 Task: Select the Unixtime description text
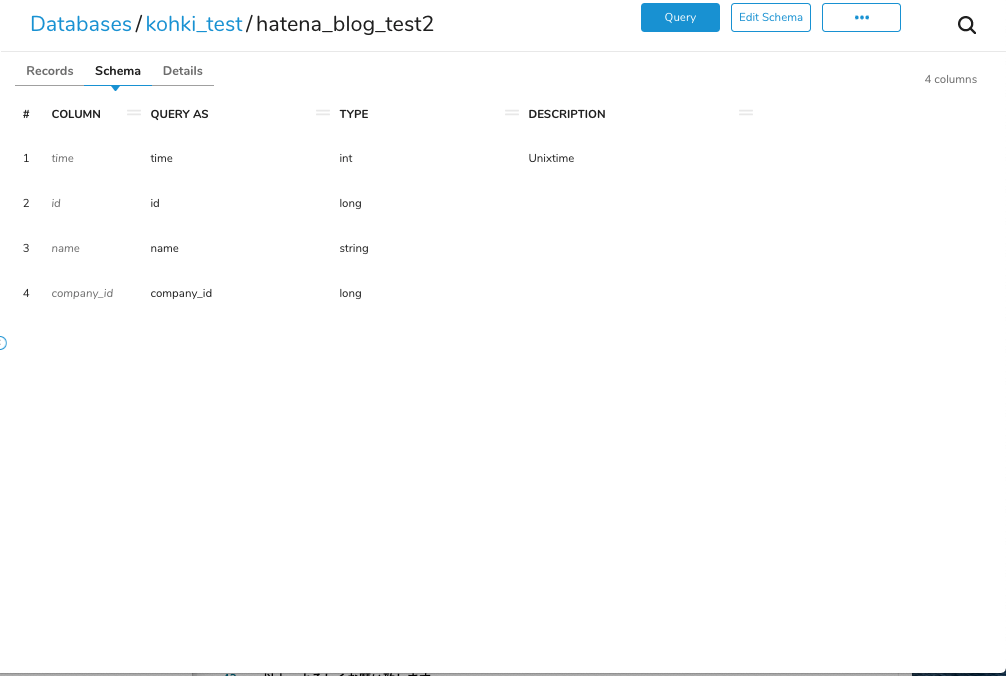tap(551, 158)
